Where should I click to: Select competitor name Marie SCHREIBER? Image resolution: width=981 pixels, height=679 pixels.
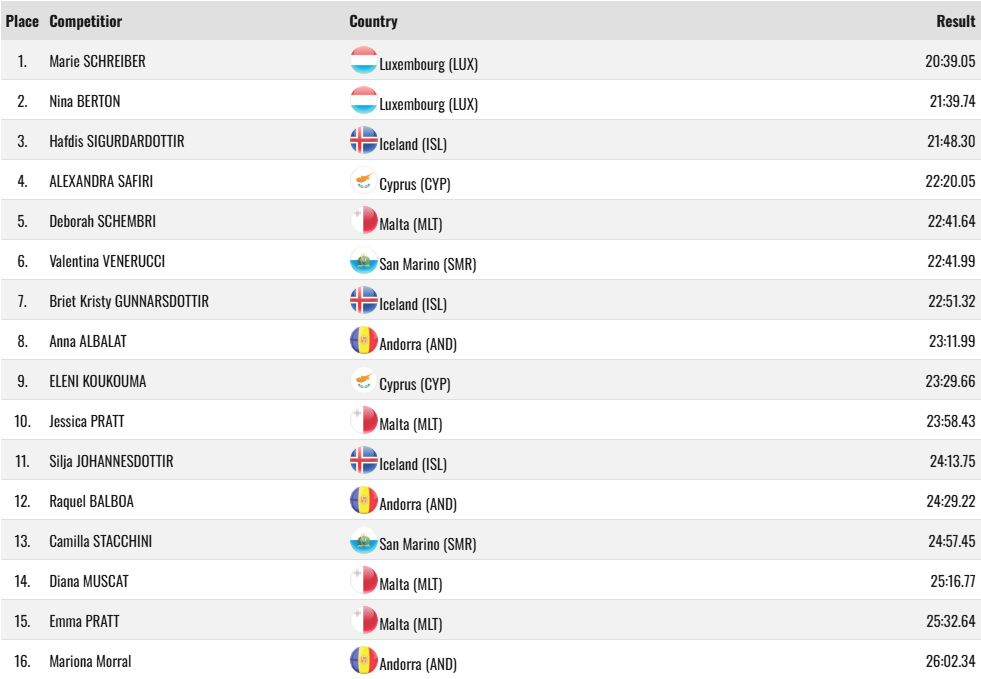coord(98,61)
